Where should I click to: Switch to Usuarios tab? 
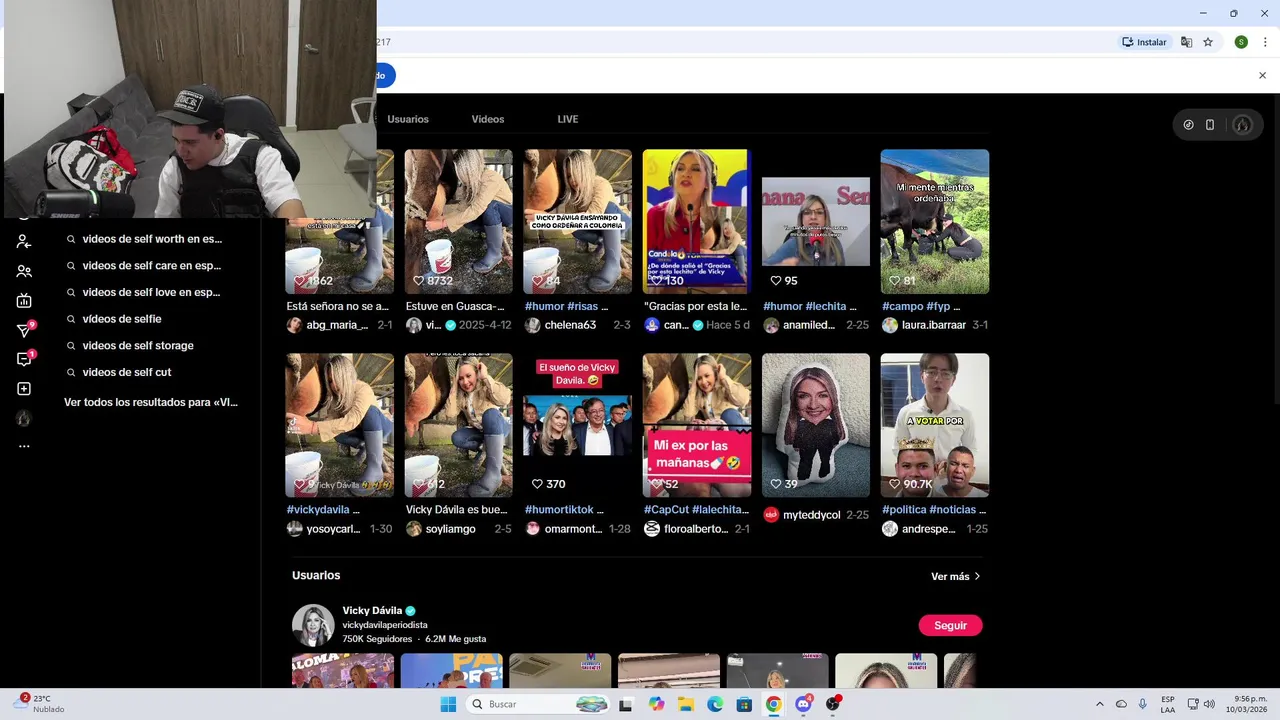(x=408, y=119)
